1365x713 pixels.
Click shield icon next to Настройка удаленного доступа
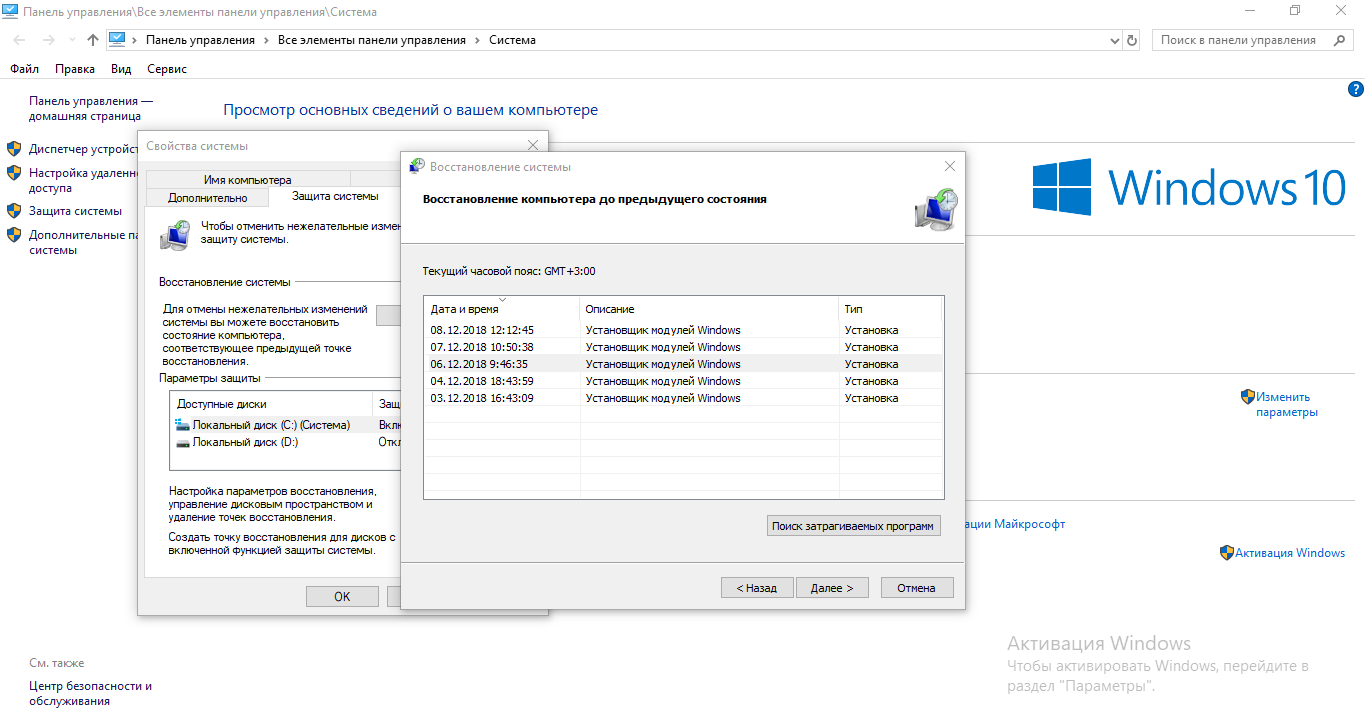pos(14,172)
